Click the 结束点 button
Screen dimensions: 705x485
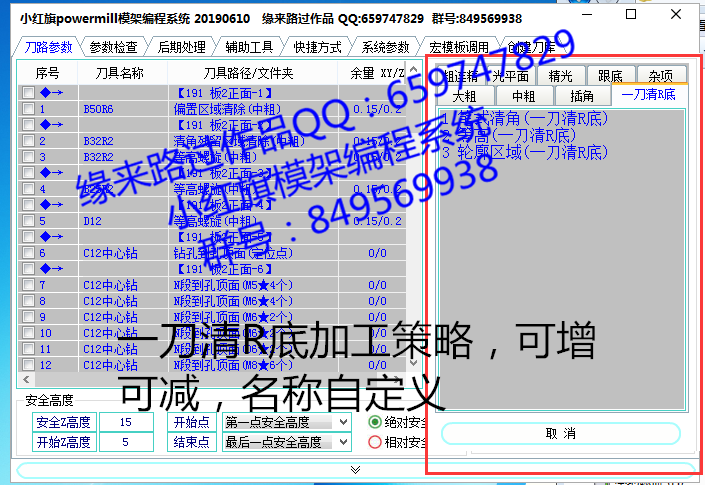(192, 442)
